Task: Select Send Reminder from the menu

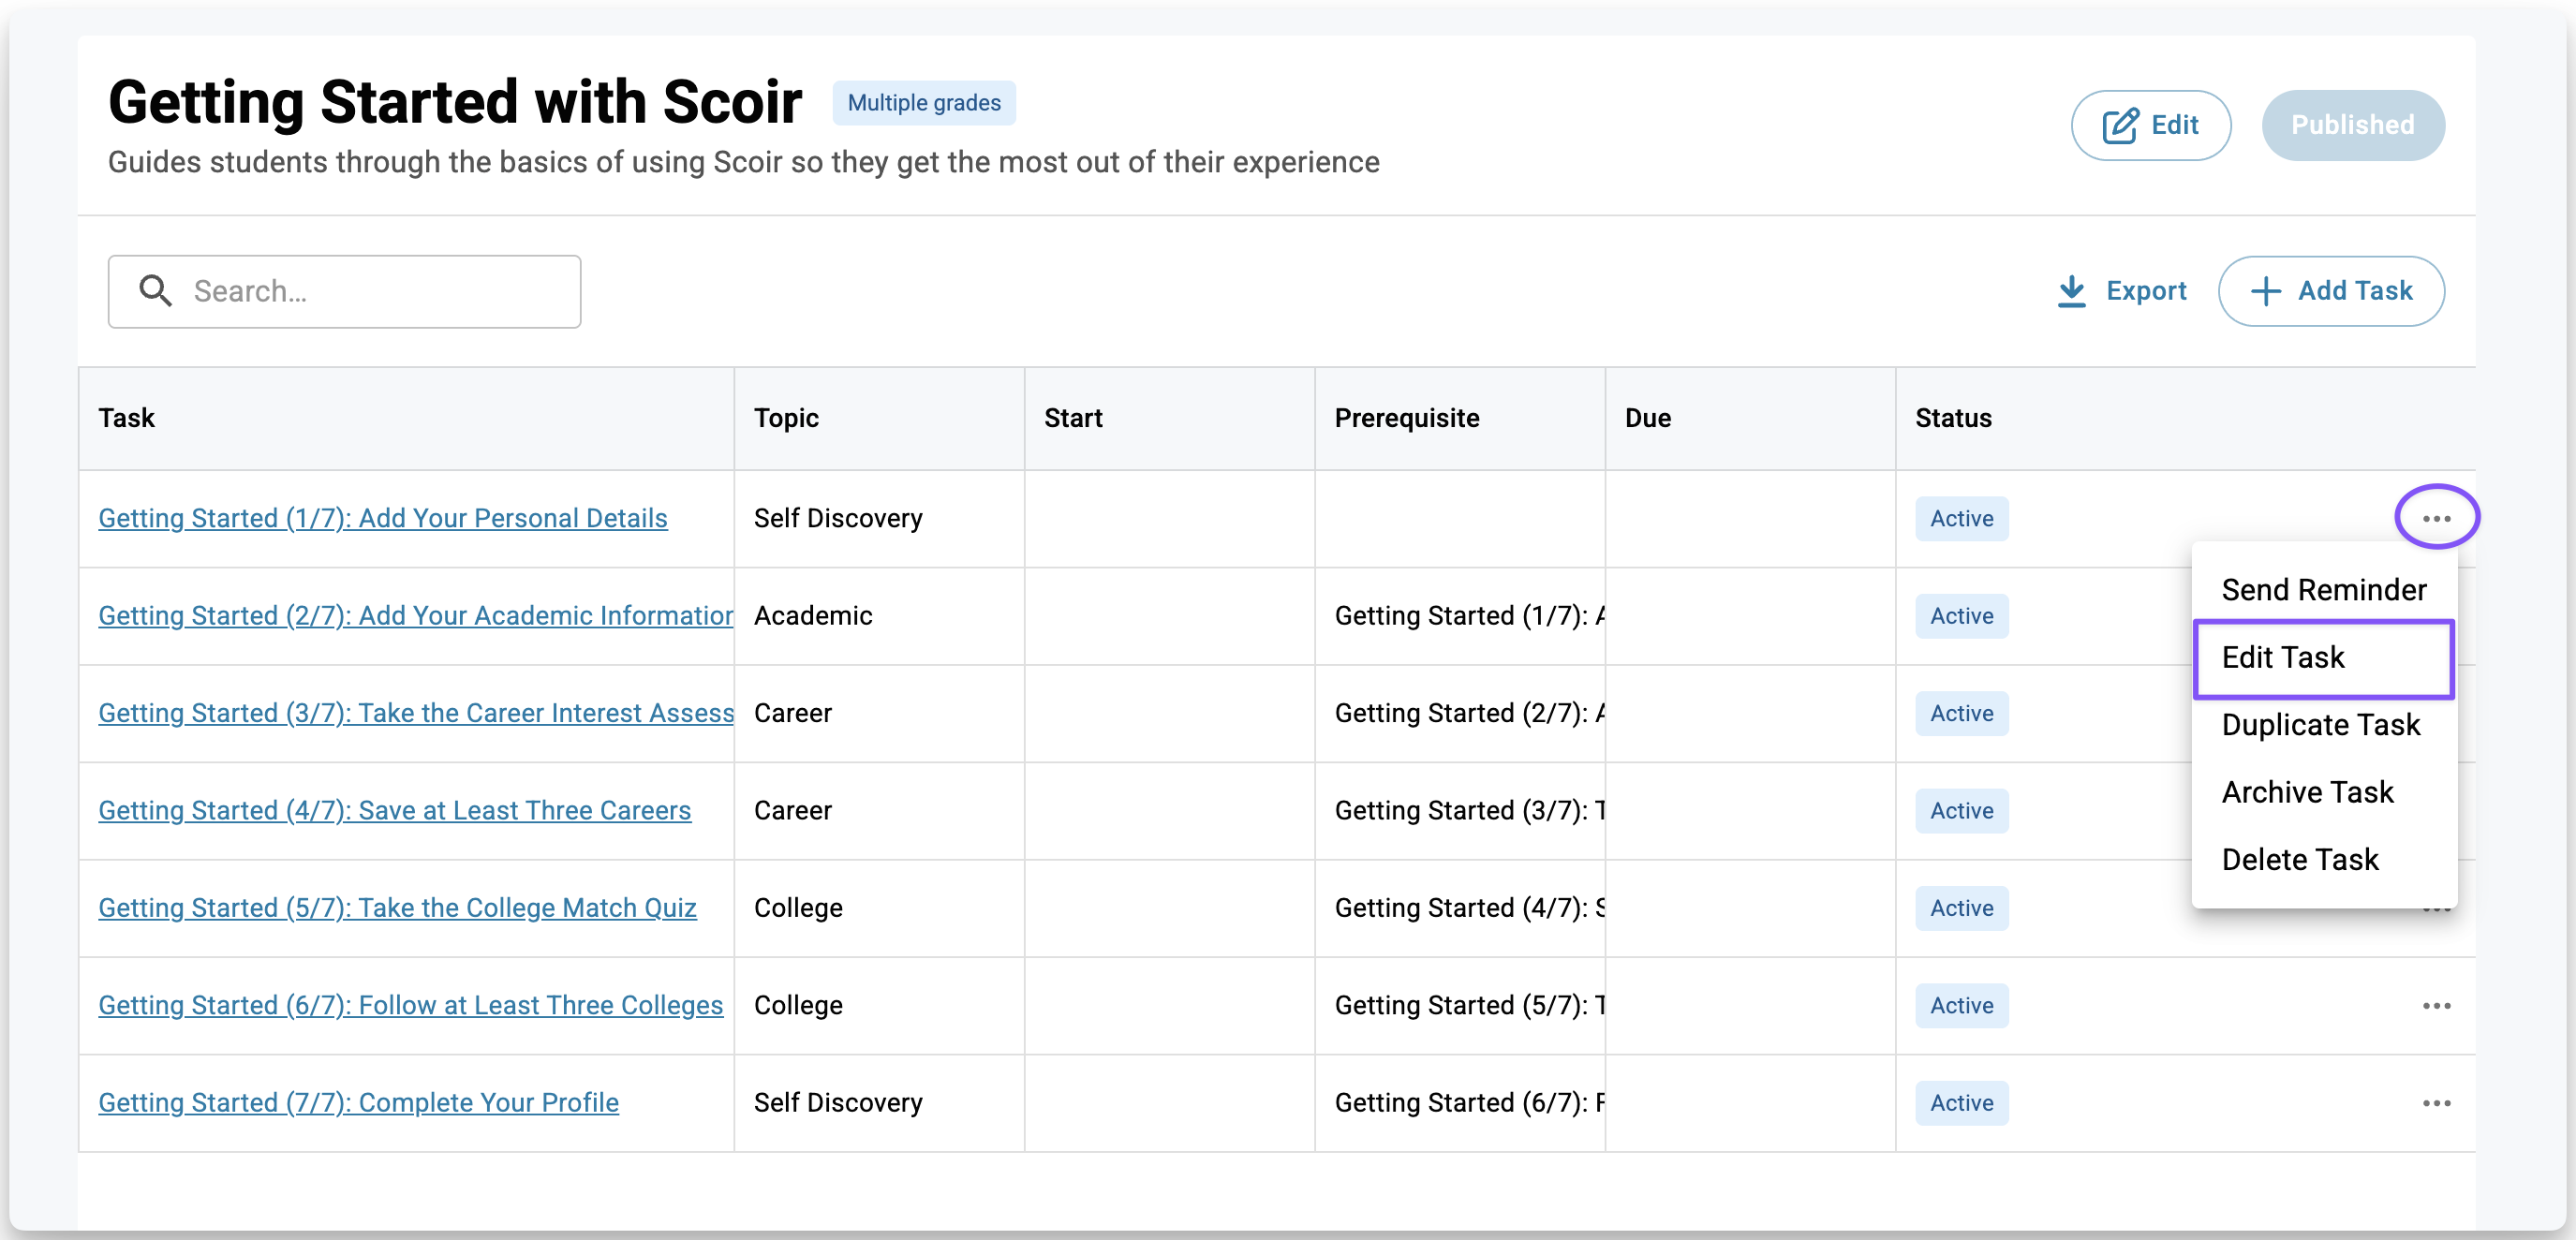Action: tap(2323, 590)
